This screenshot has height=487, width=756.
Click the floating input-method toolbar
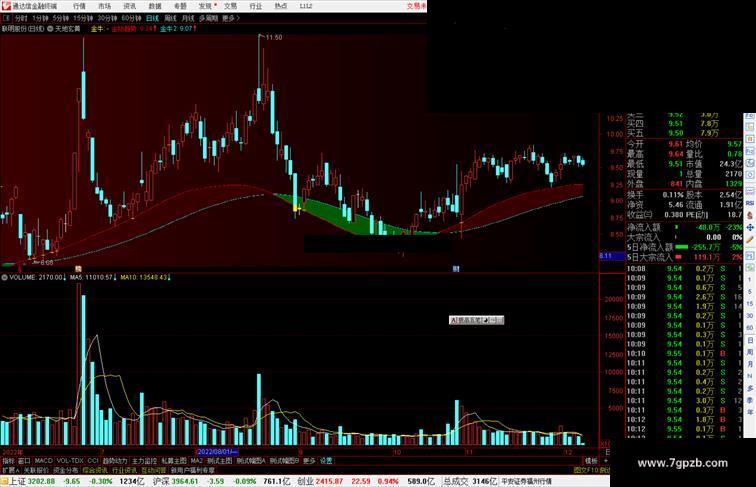(x=476, y=320)
